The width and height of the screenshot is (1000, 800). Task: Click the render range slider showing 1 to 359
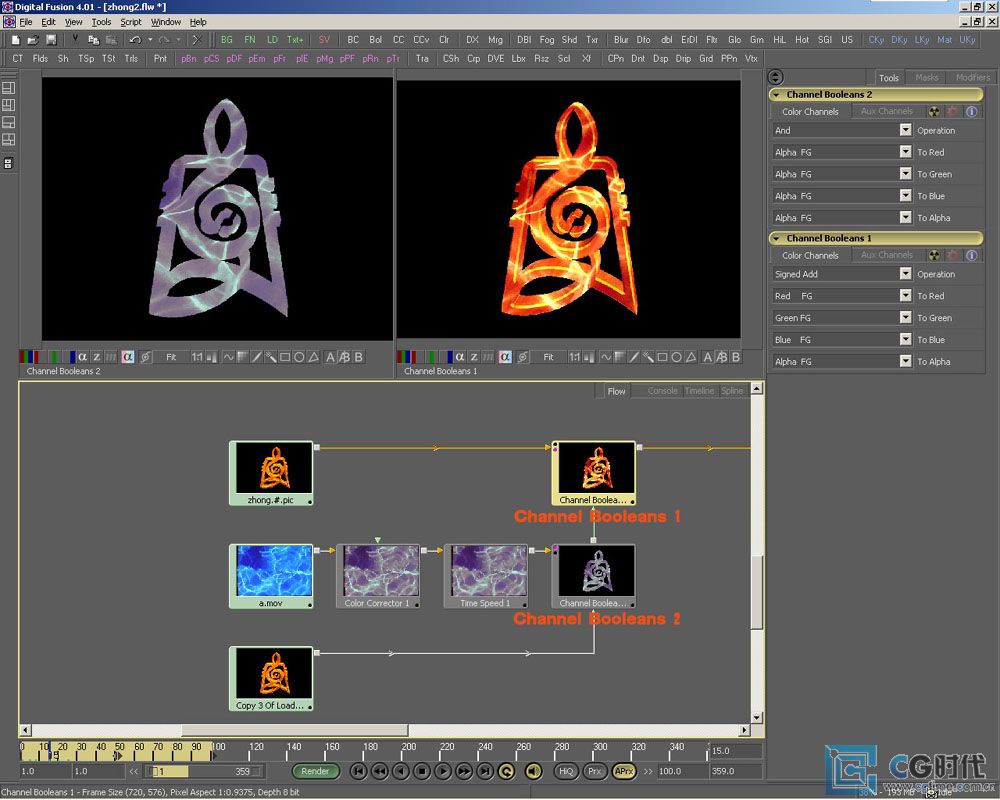point(204,771)
